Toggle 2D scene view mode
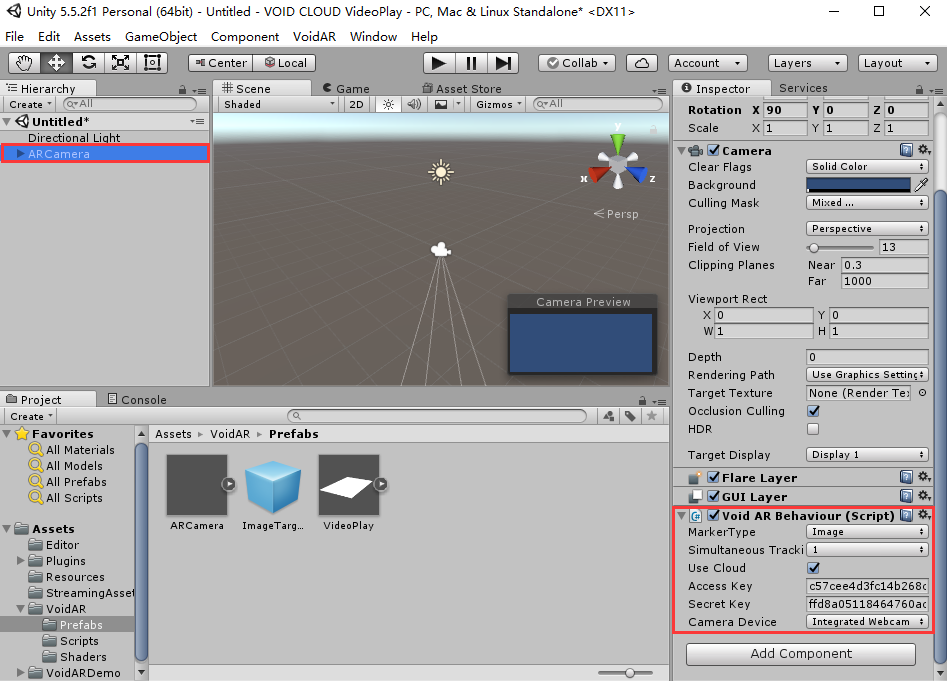 click(356, 104)
